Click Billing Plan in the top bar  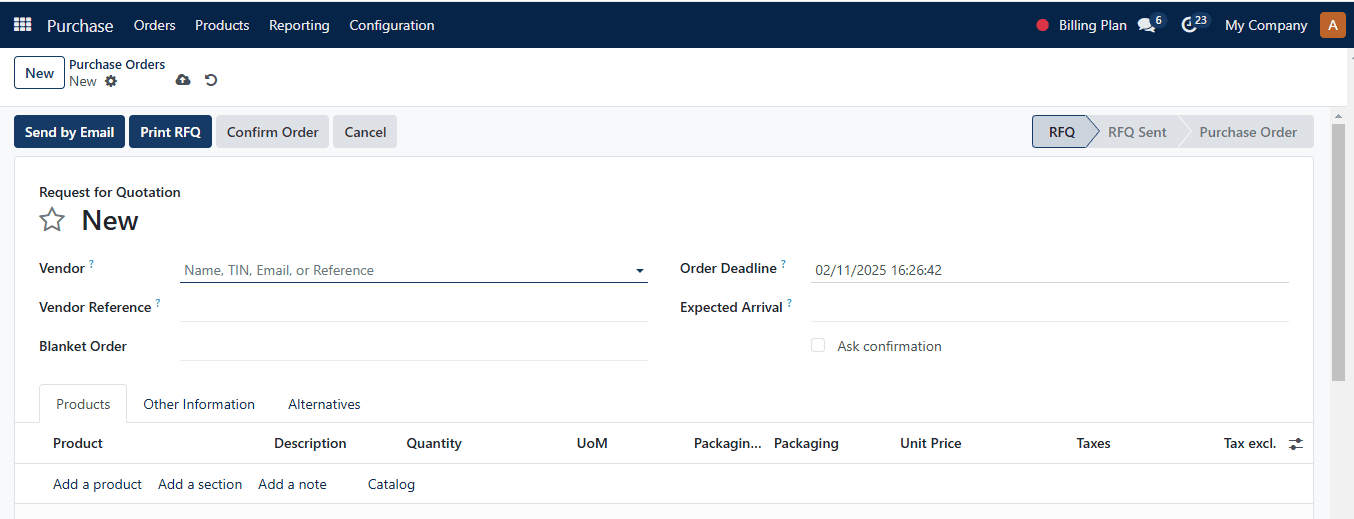point(1093,25)
